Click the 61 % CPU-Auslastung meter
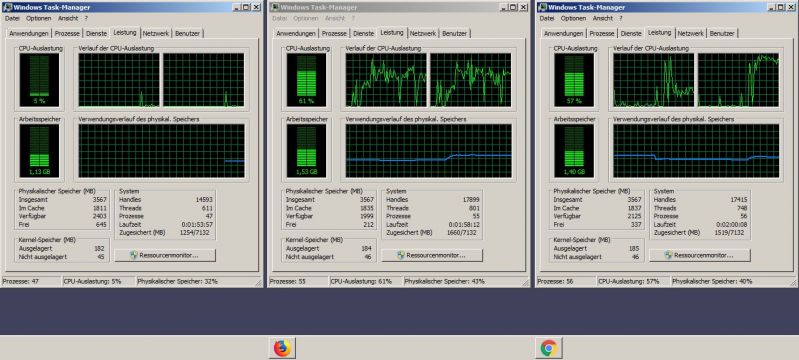The height and width of the screenshot is (360, 799). pyautogui.click(x=306, y=80)
